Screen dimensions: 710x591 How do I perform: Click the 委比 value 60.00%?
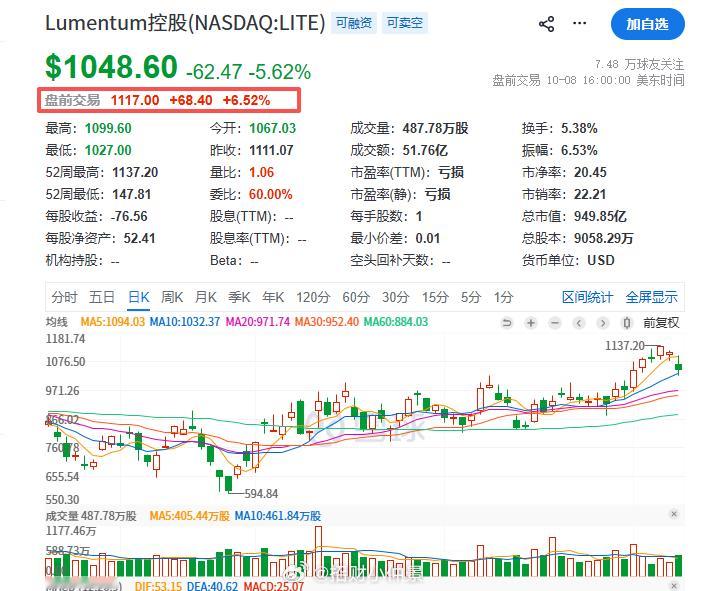pyautogui.click(x=270, y=194)
